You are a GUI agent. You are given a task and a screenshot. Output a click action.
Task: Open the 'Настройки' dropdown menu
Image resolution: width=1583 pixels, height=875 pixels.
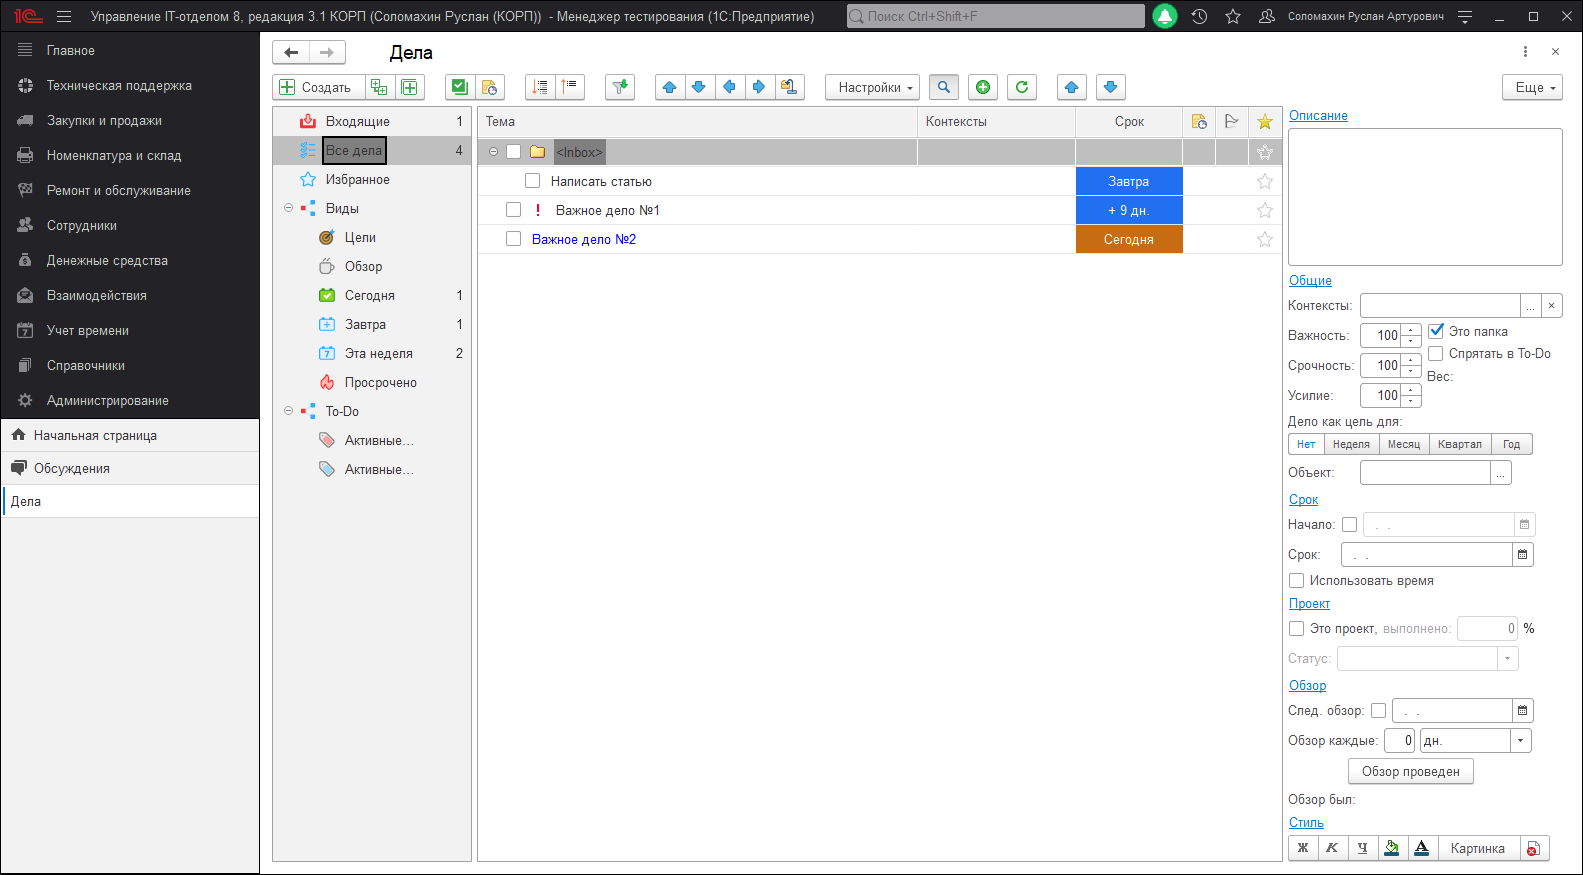[x=872, y=87]
